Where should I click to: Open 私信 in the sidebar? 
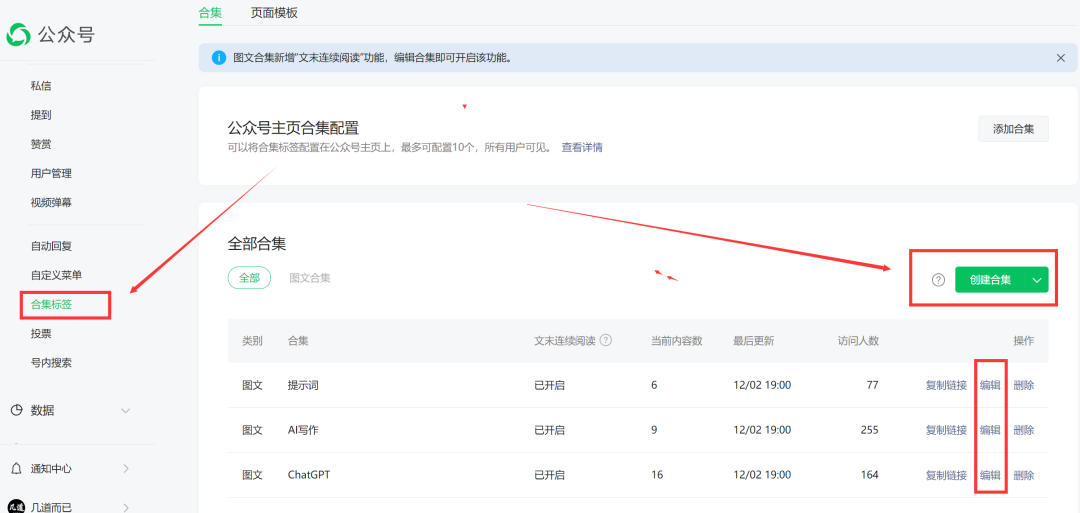click(x=41, y=86)
